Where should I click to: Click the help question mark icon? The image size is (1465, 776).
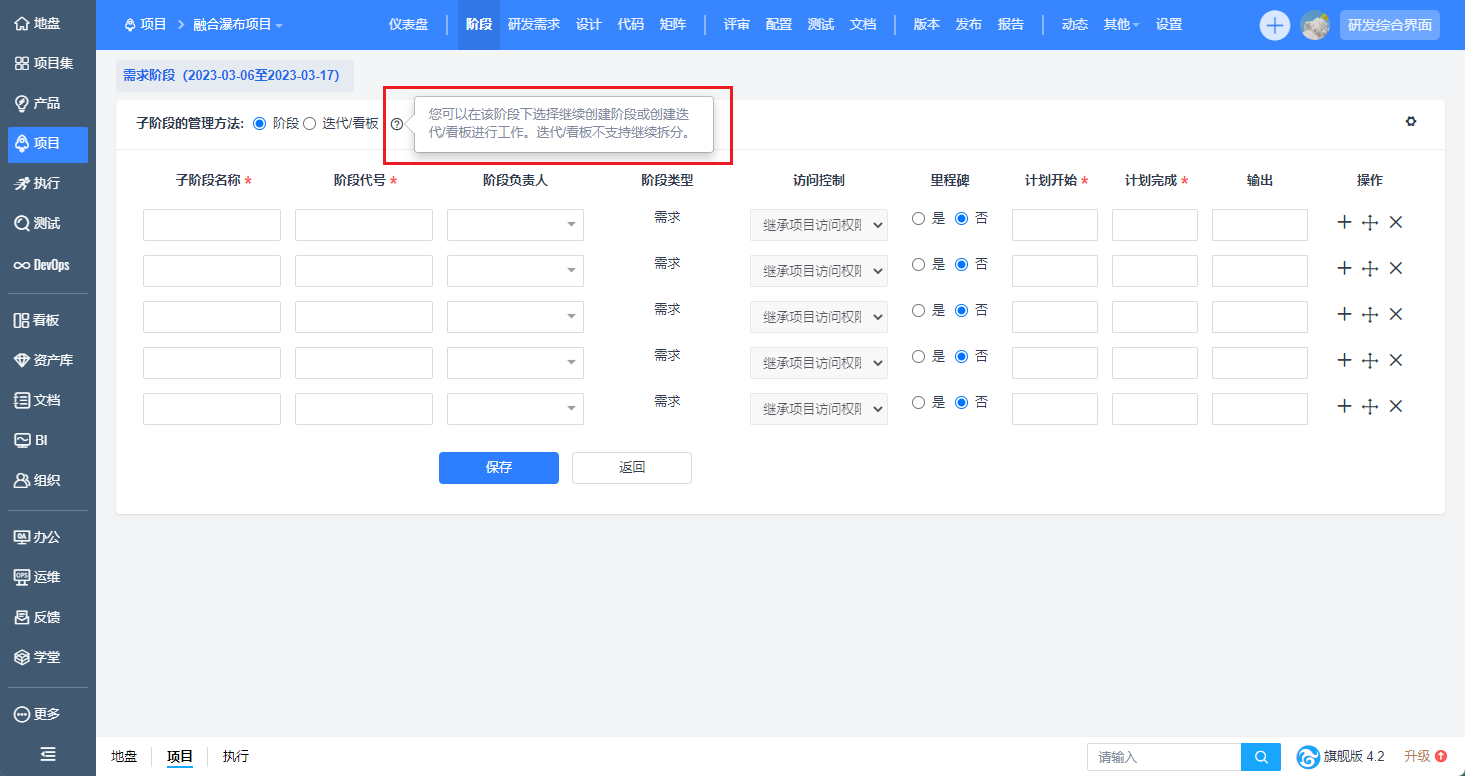pyautogui.click(x=397, y=124)
